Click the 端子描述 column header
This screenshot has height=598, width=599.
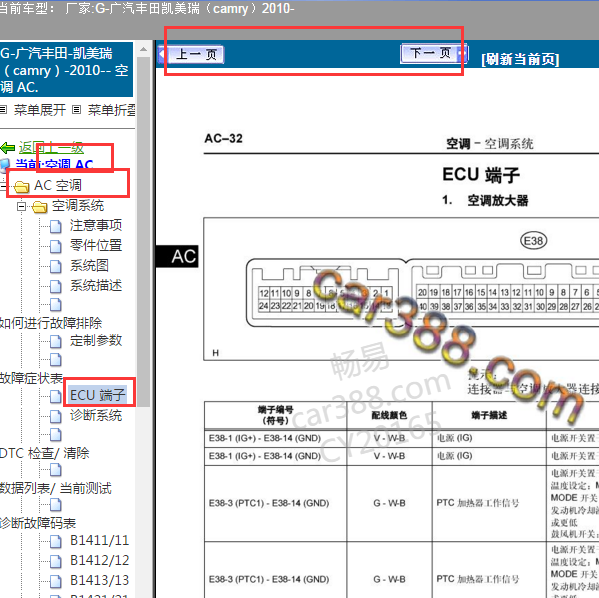coord(489,415)
